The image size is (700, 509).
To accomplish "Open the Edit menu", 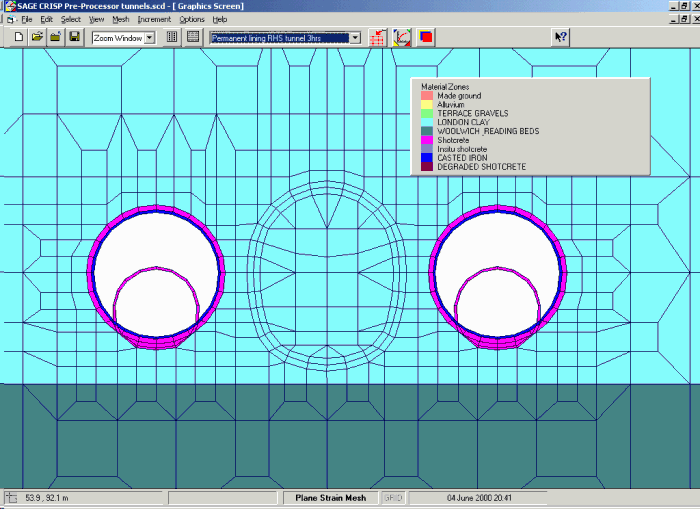I will pyautogui.click(x=46, y=20).
